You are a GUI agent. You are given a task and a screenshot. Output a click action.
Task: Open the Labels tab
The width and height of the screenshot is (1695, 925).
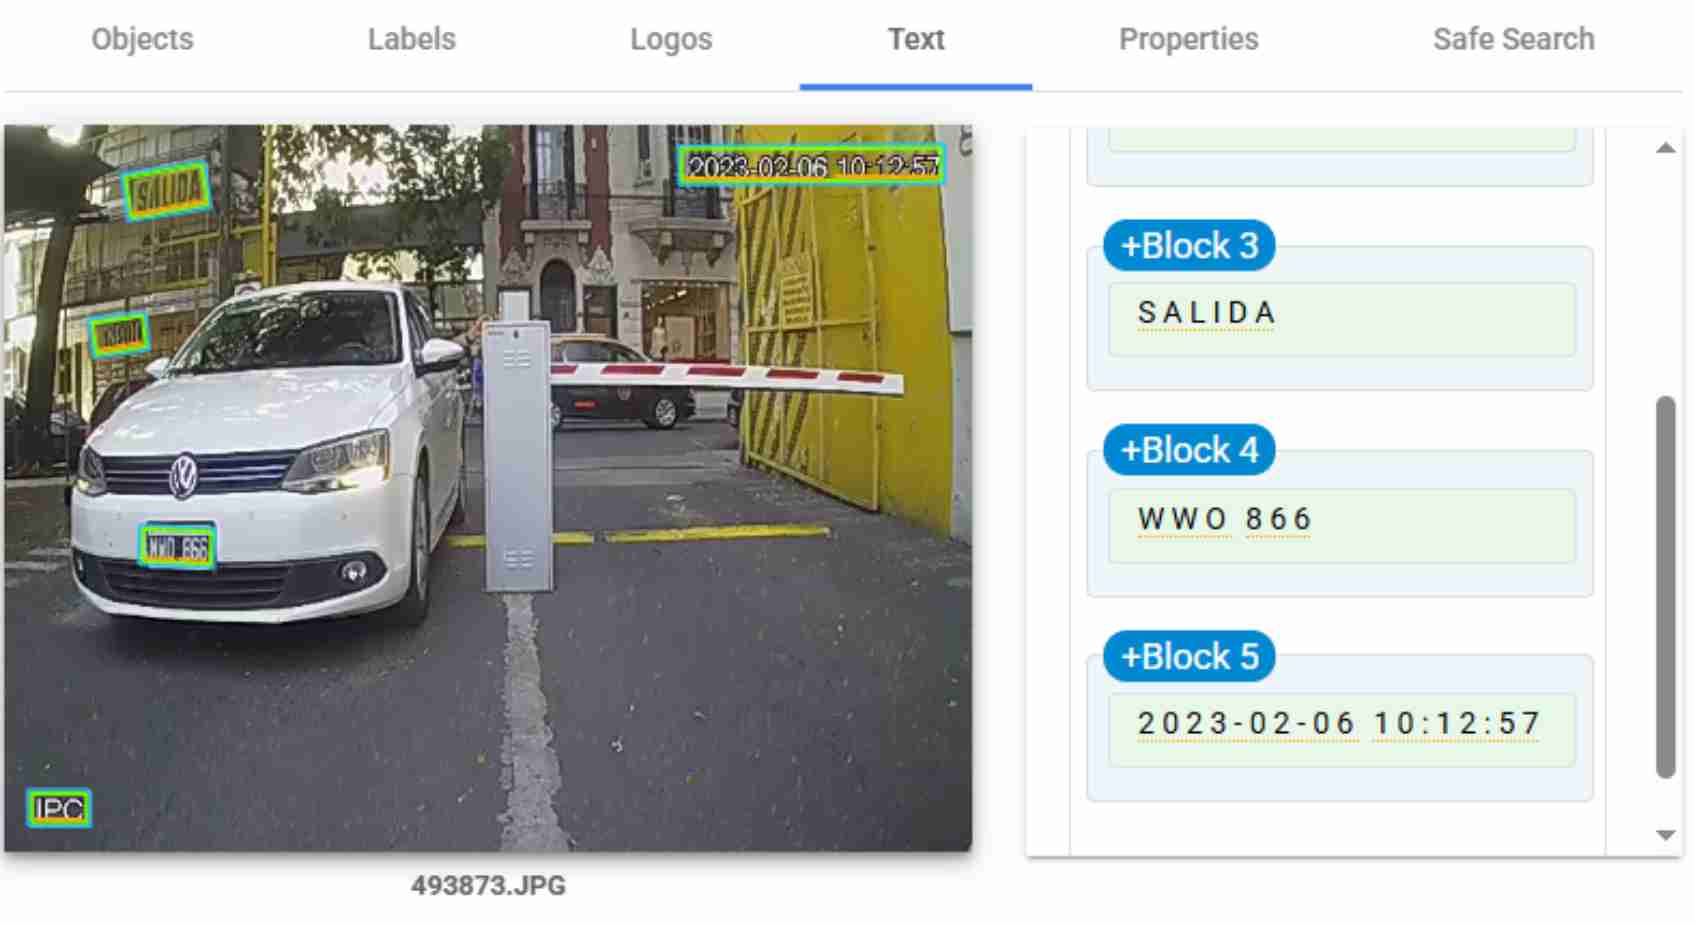[x=411, y=39]
